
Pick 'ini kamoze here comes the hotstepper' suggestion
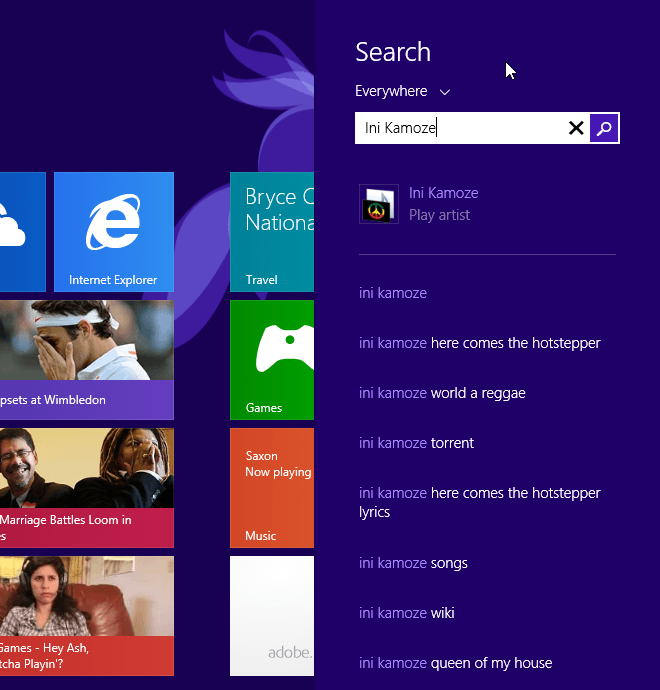click(480, 343)
